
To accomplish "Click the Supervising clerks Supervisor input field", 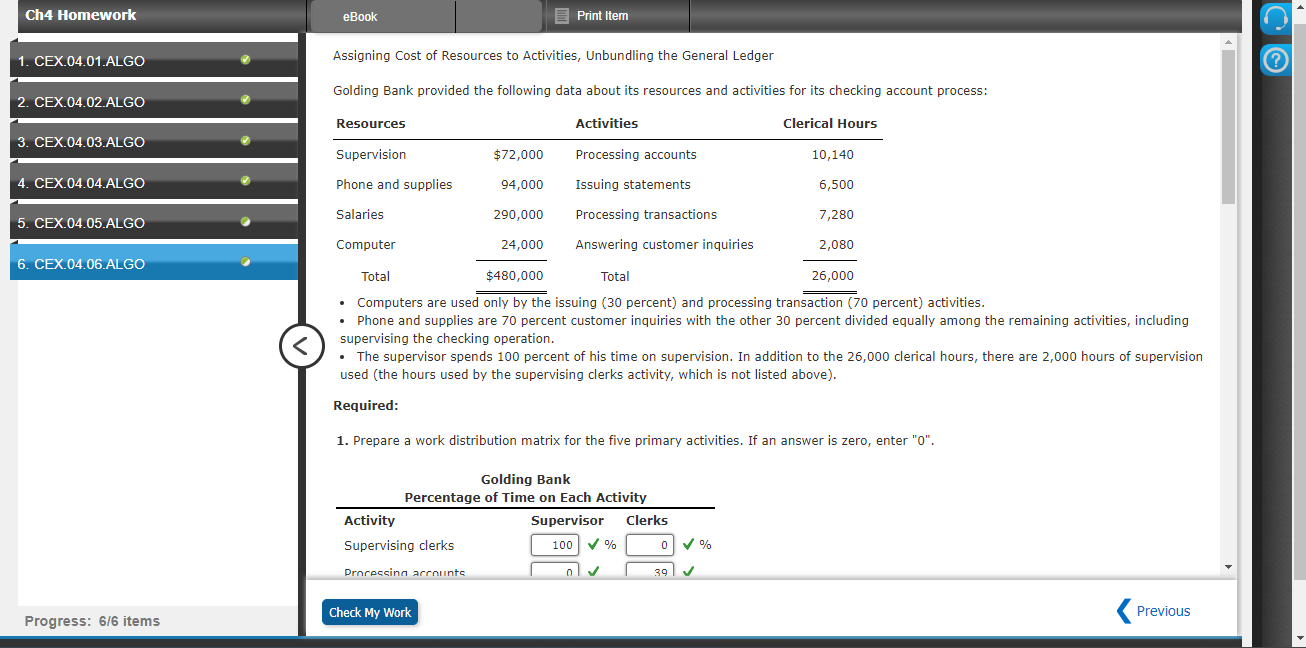I will (x=554, y=544).
